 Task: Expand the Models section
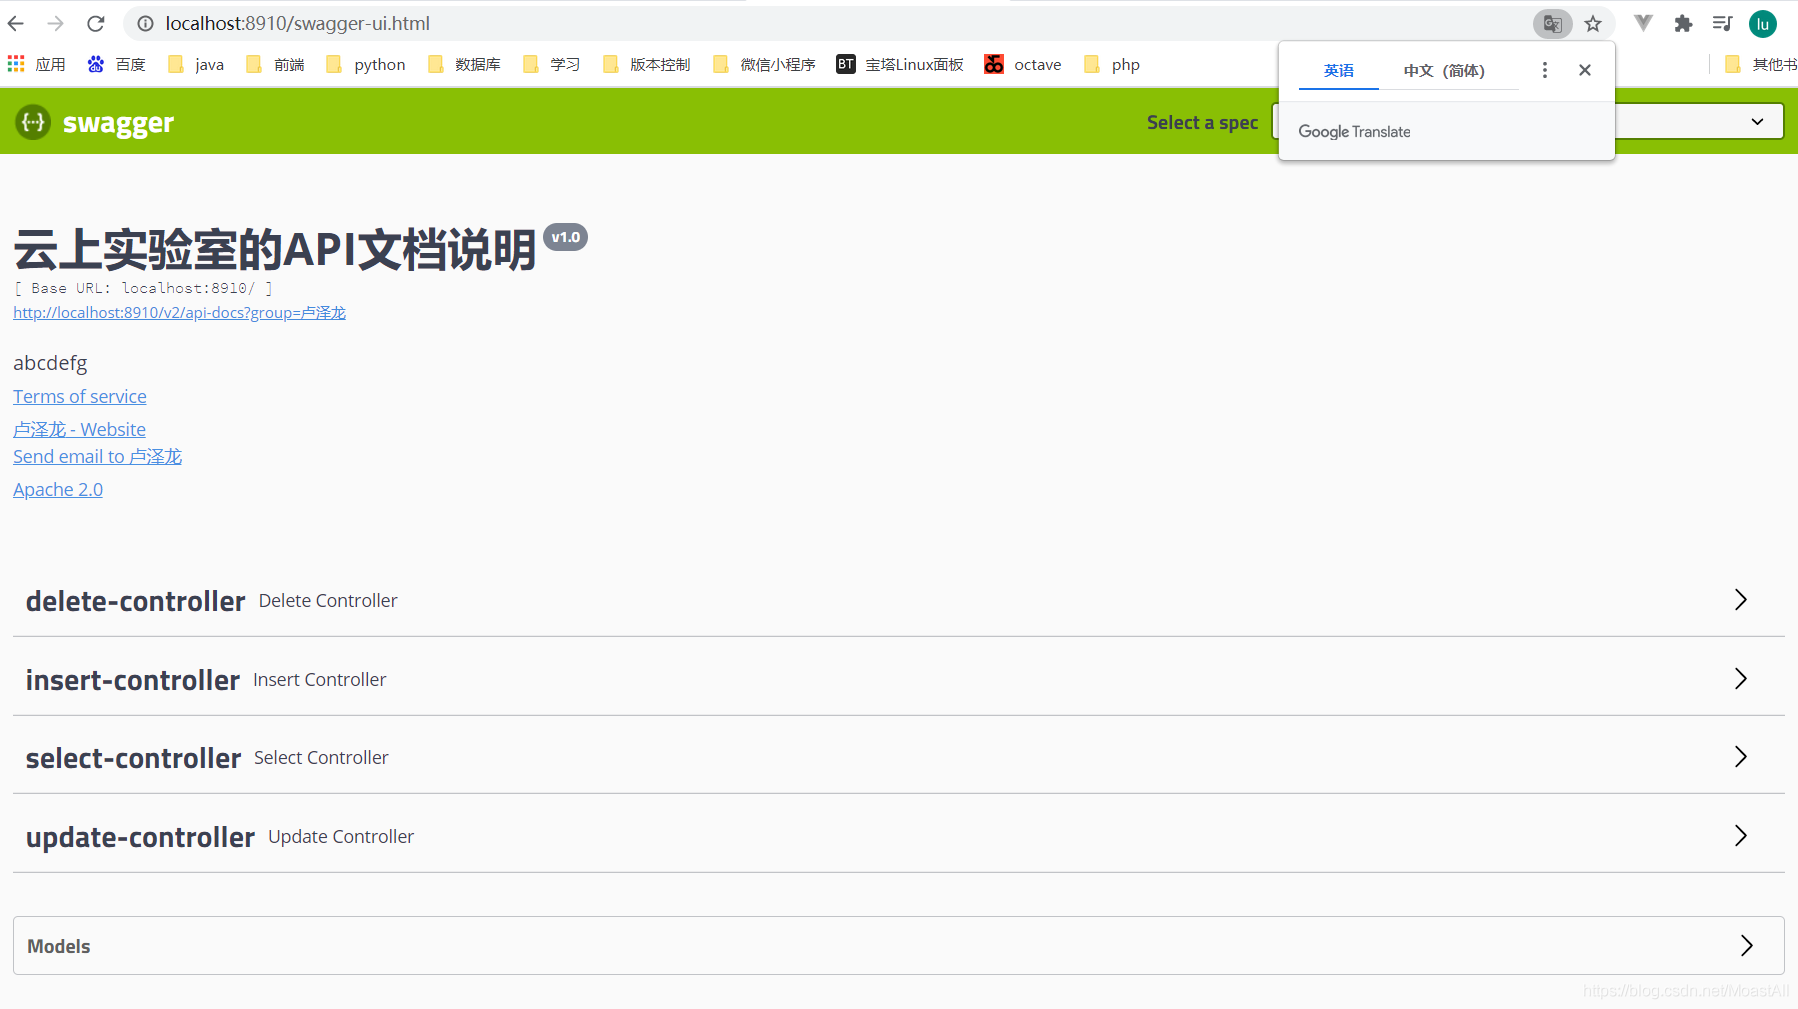click(899, 946)
